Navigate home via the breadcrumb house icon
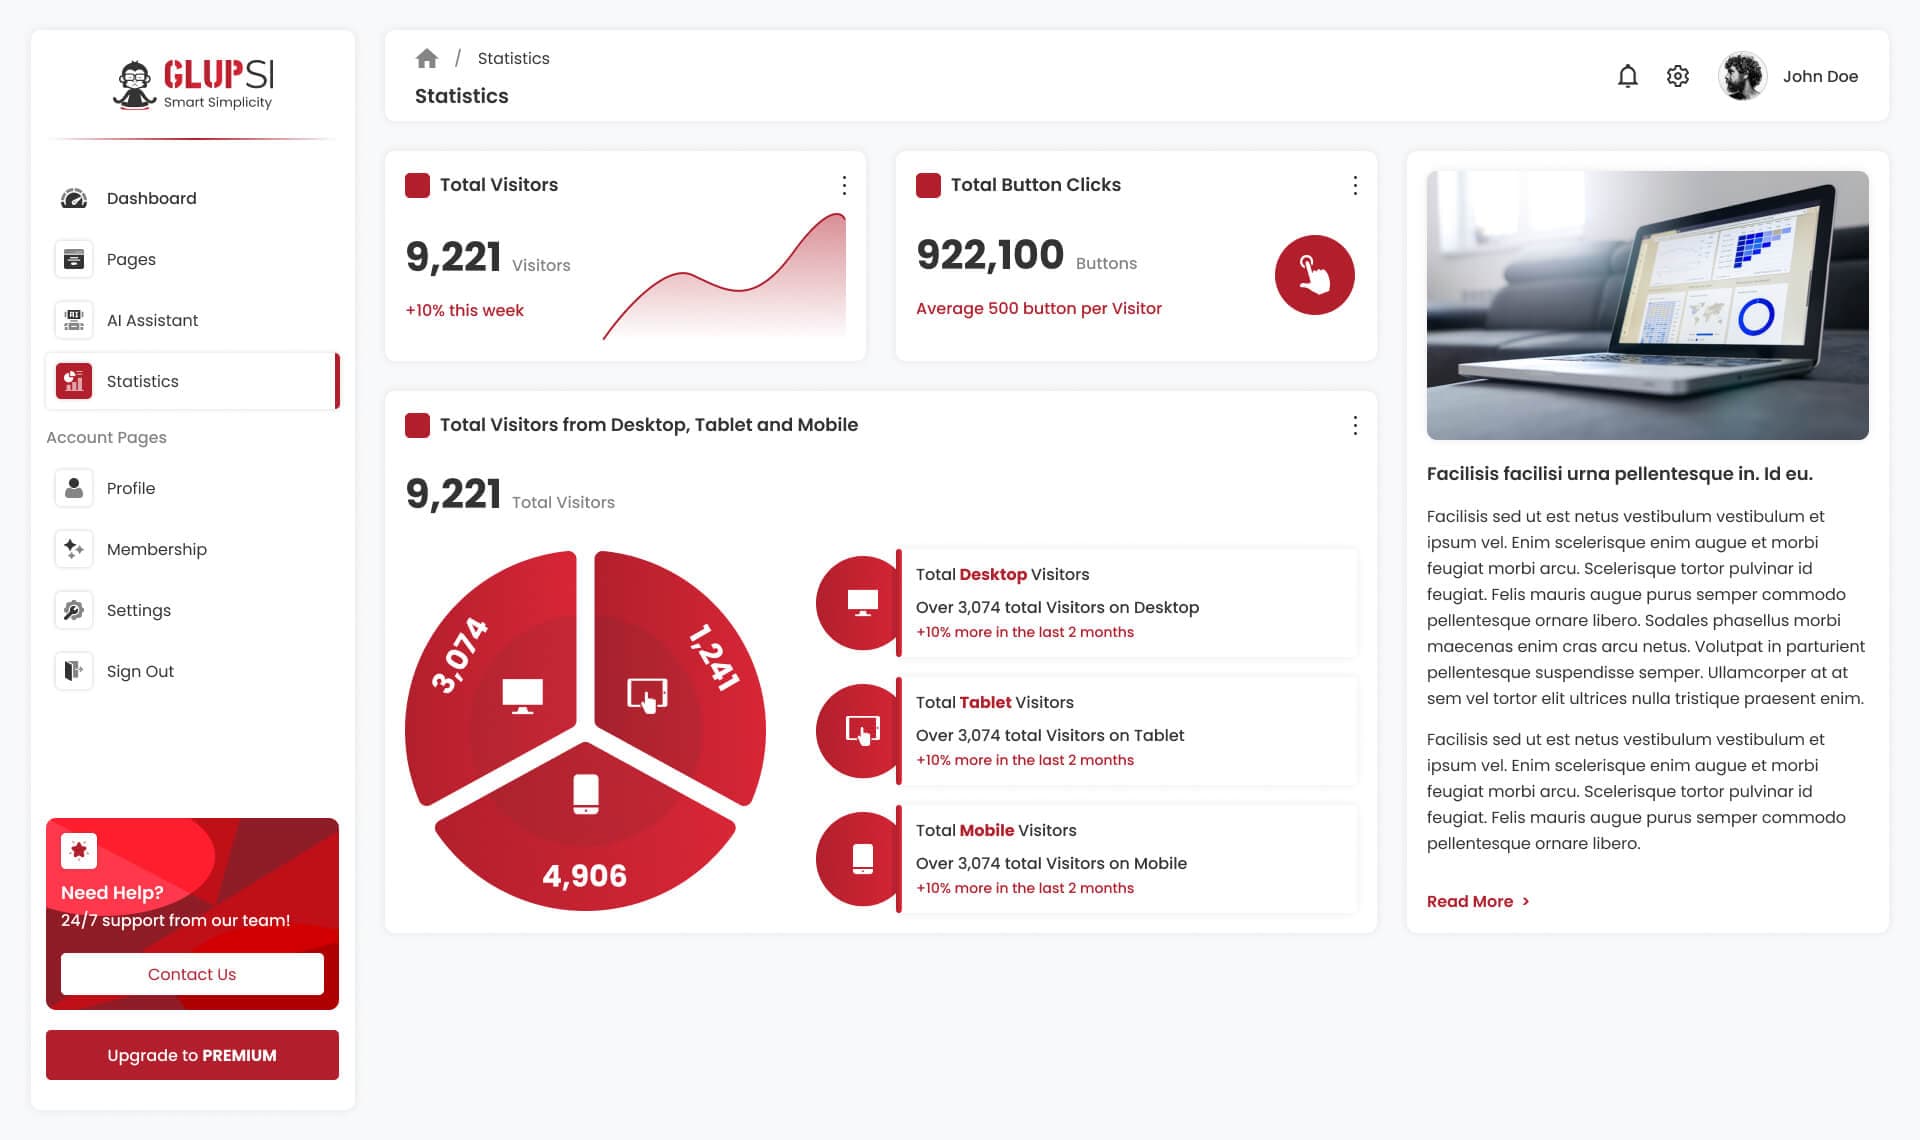This screenshot has width=1920, height=1140. point(427,57)
